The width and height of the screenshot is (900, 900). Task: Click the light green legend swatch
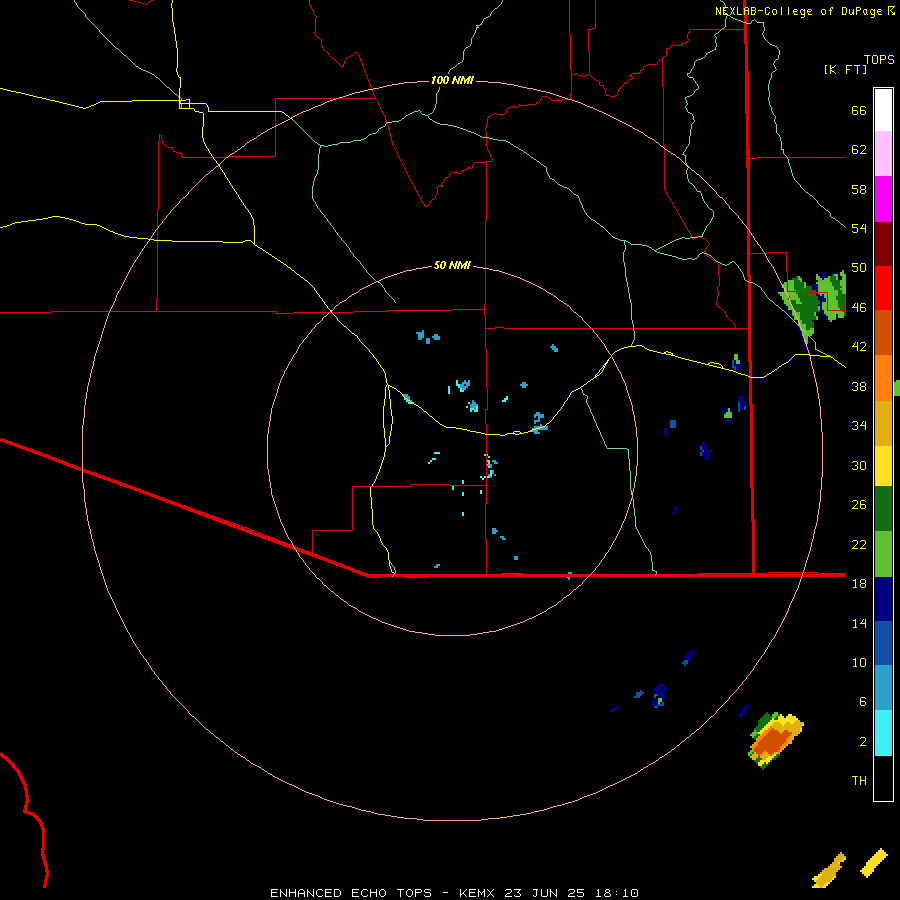(x=883, y=554)
